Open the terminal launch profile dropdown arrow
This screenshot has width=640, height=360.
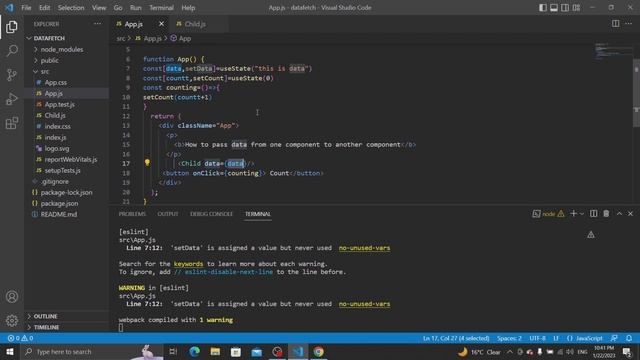[582, 213]
